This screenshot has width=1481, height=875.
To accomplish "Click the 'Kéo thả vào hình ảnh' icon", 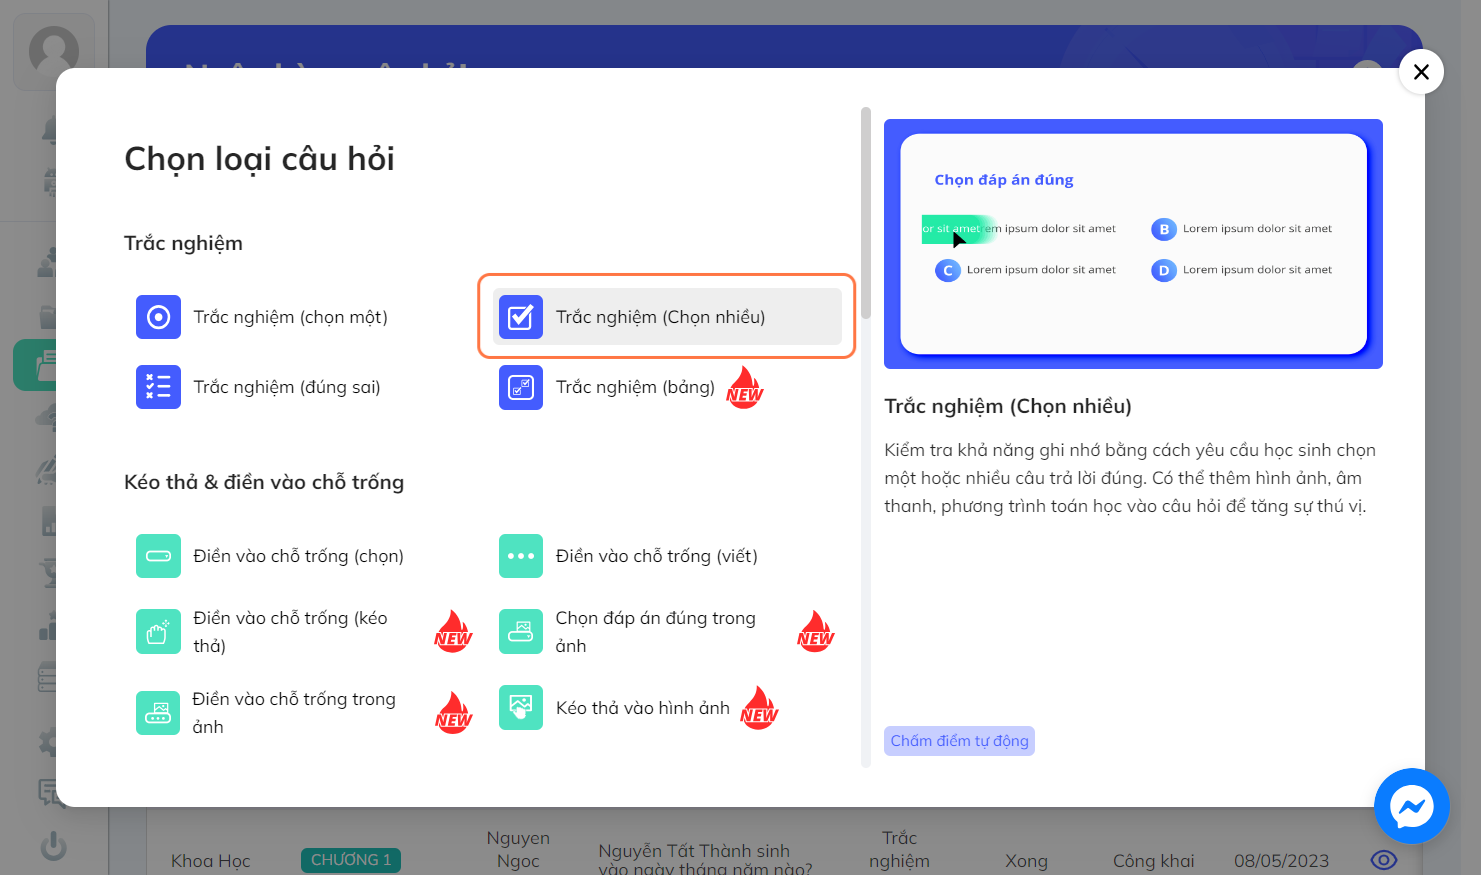I will point(521,708).
